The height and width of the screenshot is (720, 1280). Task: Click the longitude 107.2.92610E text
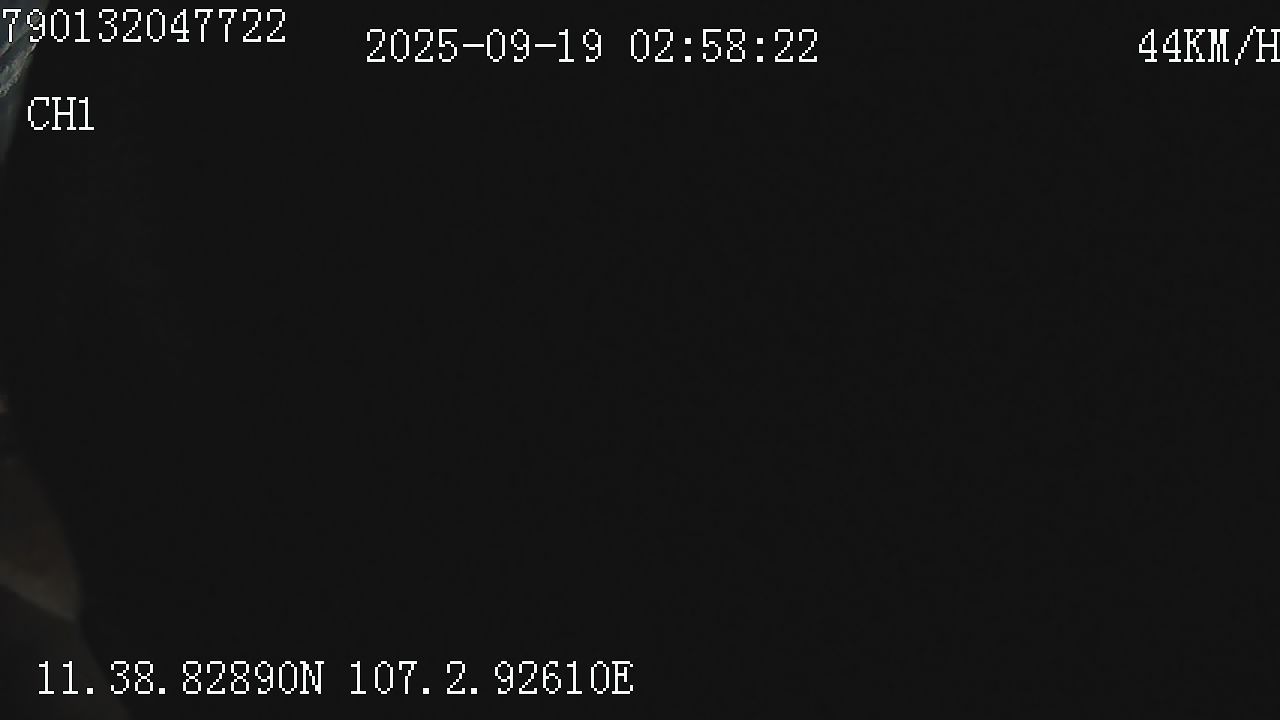pos(491,678)
